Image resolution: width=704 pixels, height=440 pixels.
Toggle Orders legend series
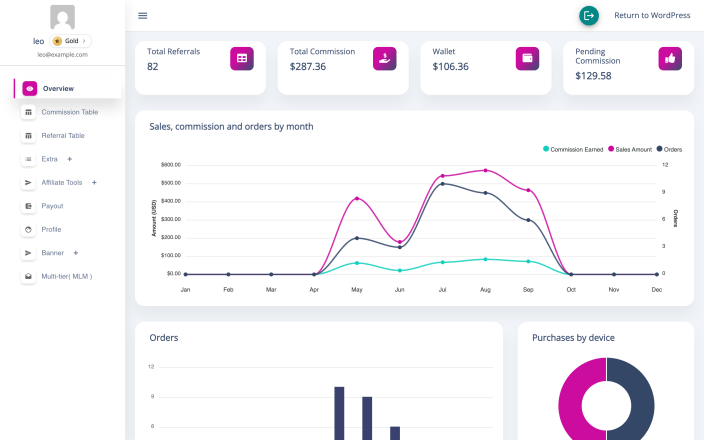pos(669,150)
